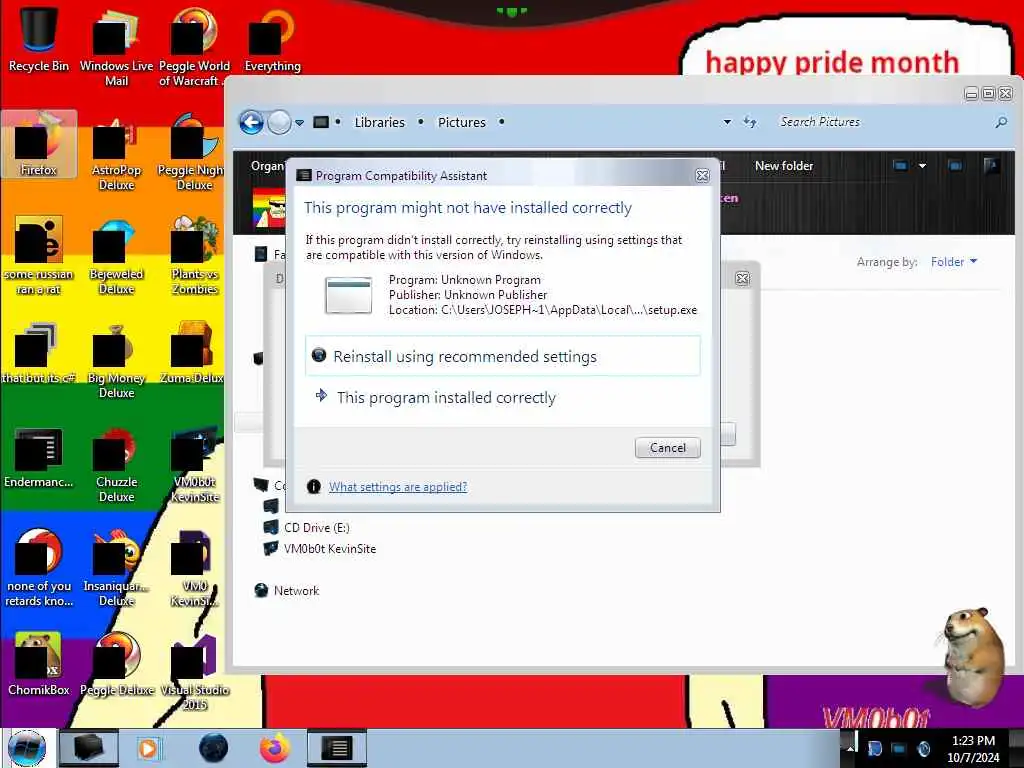Open the Arrange by Folder dropdown
The image size is (1024, 768).
[x=953, y=261]
